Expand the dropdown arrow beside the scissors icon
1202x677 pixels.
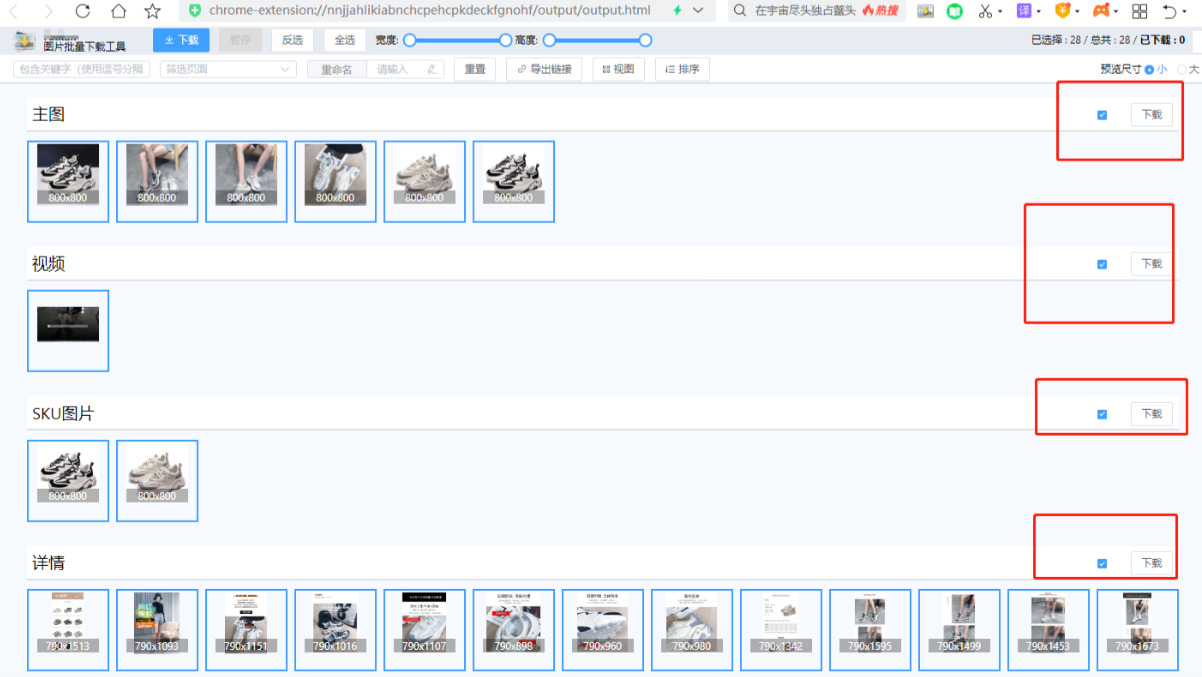1000,12
